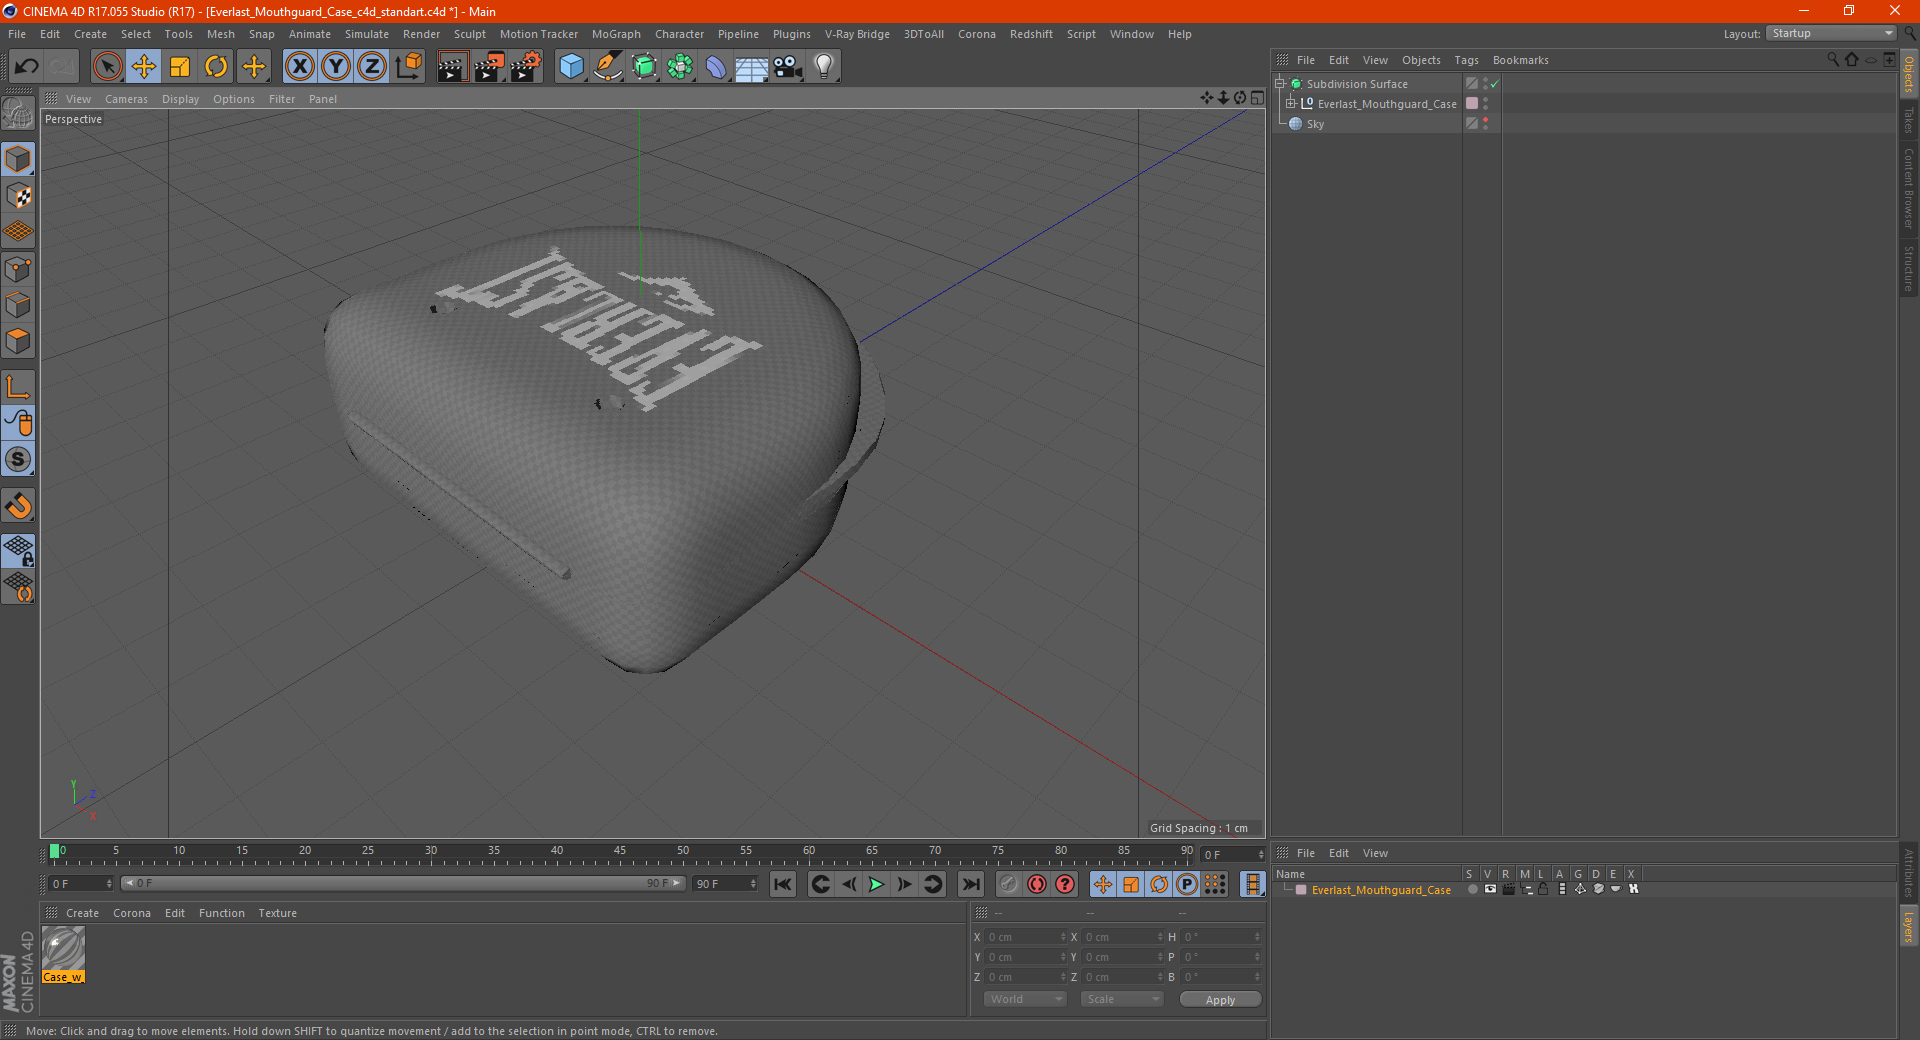Toggle Snap enable icon

click(18, 506)
